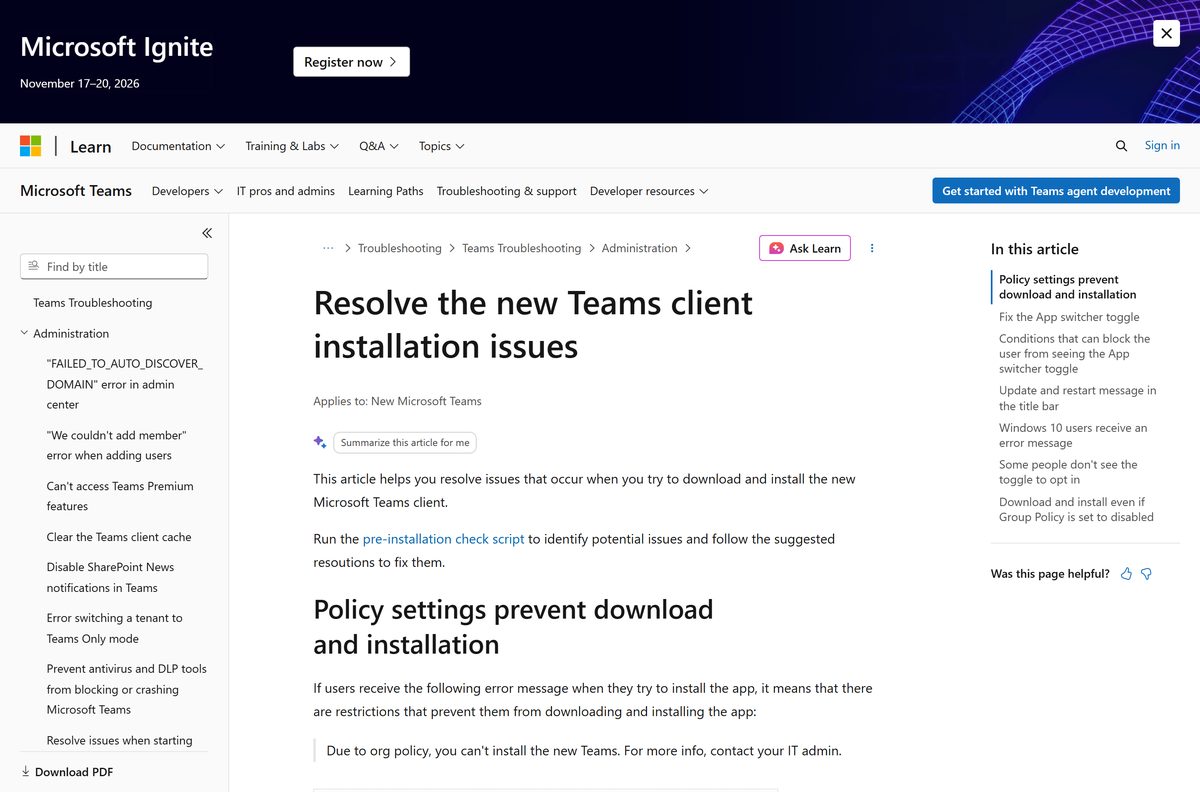The width and height of the screenshot is (1200, 792).
Task: Open FAILED_TO_AUTO_DISCOVER_DOMAIN error article
Action: [x=125, y=384]
